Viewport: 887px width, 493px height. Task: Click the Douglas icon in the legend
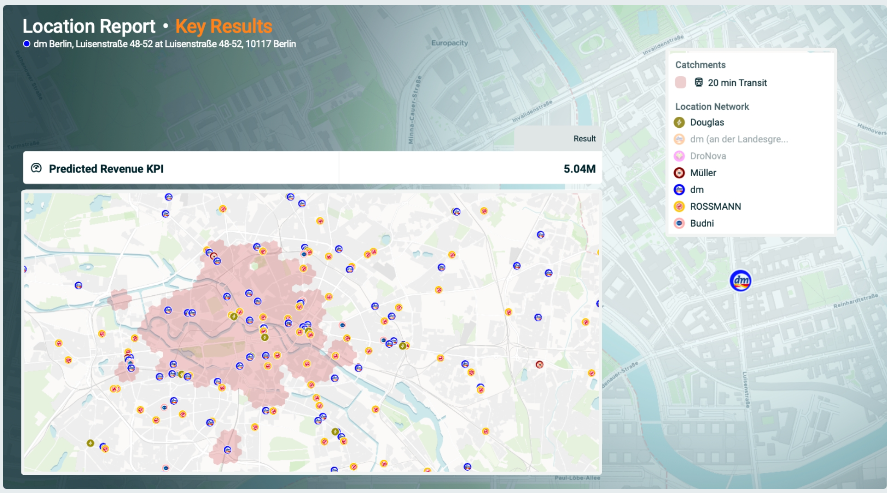pyautogui.click(x=679, y=122)
